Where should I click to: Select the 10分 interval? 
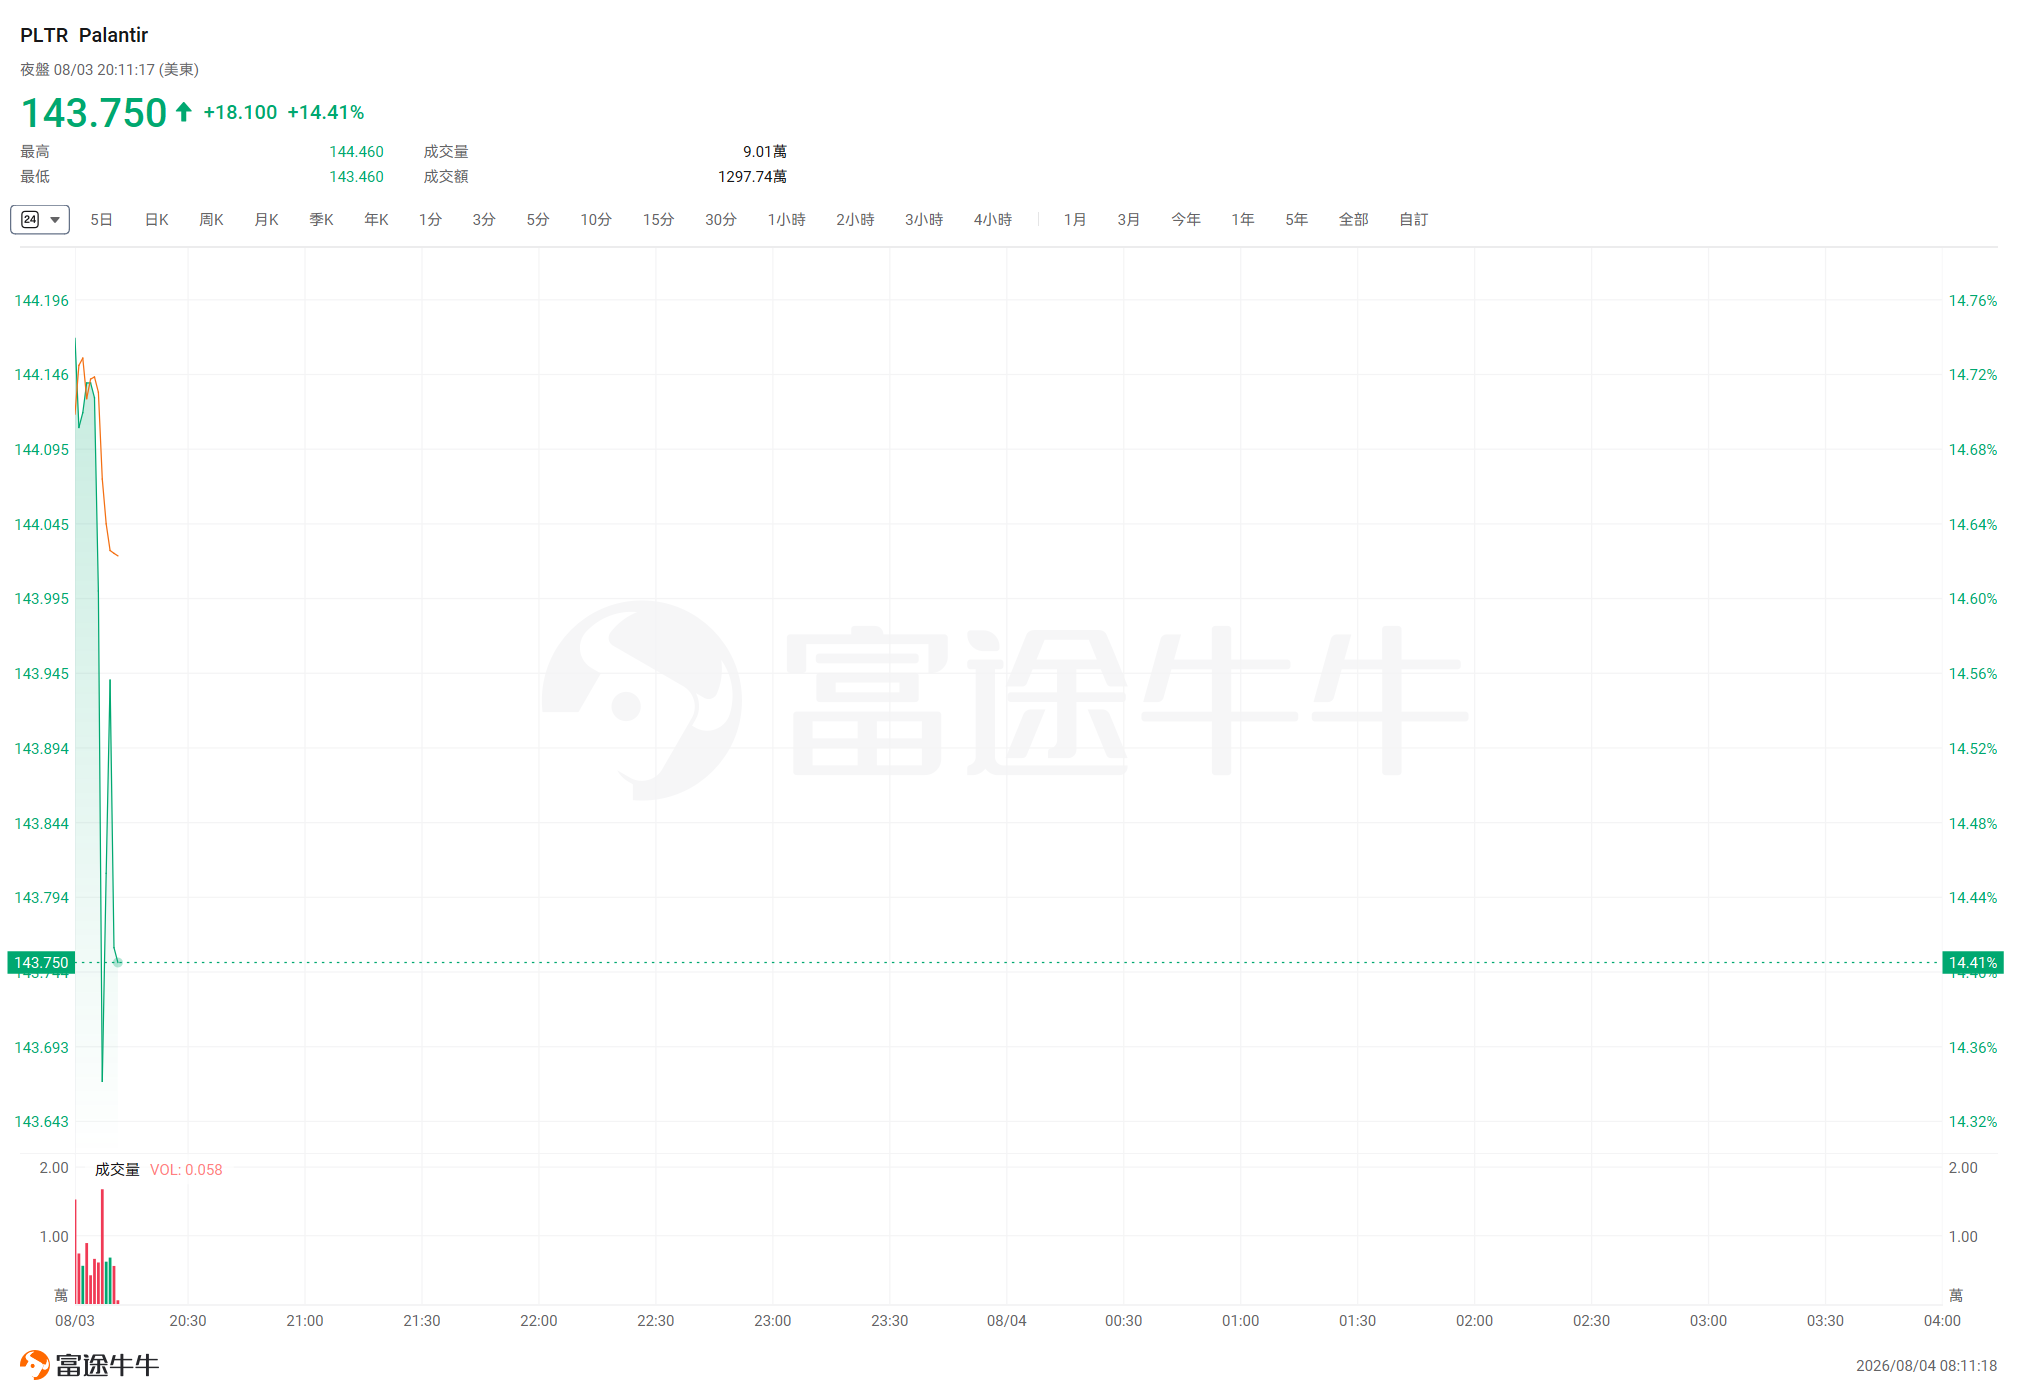pos(596,220)
